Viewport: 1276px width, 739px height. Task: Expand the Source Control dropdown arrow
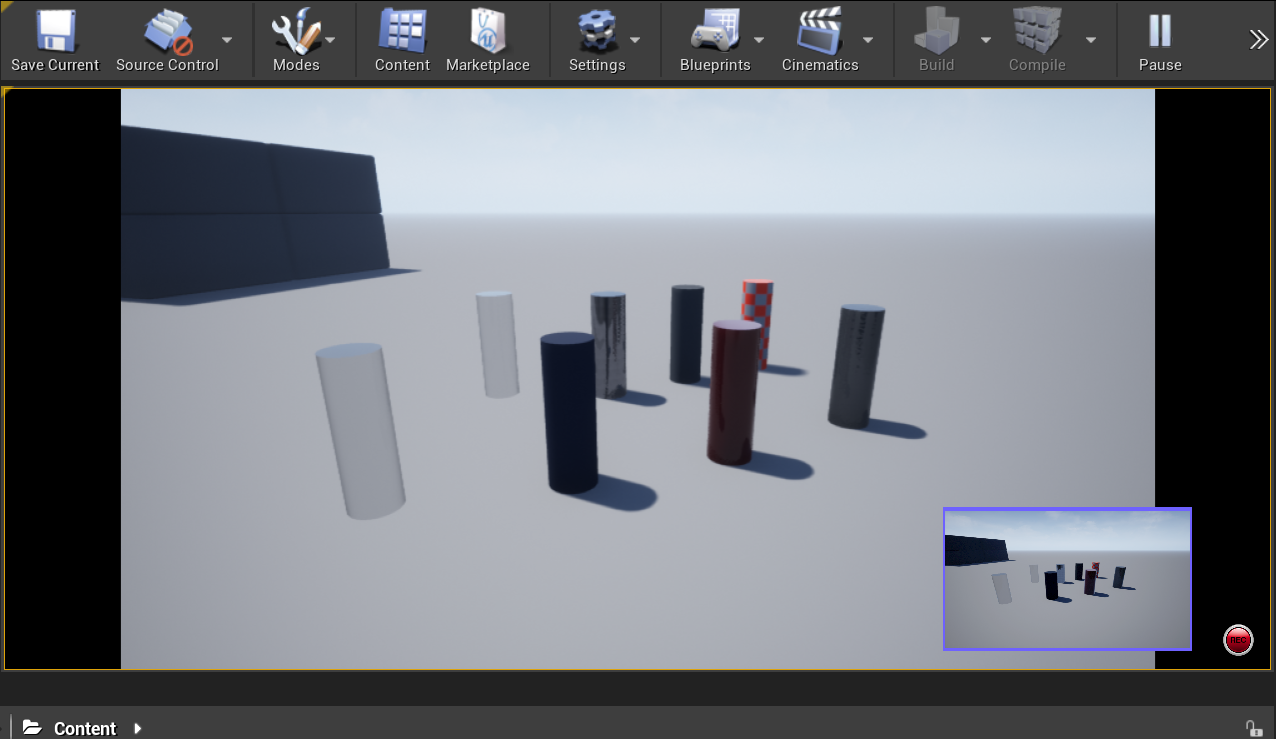pos(227,40)
